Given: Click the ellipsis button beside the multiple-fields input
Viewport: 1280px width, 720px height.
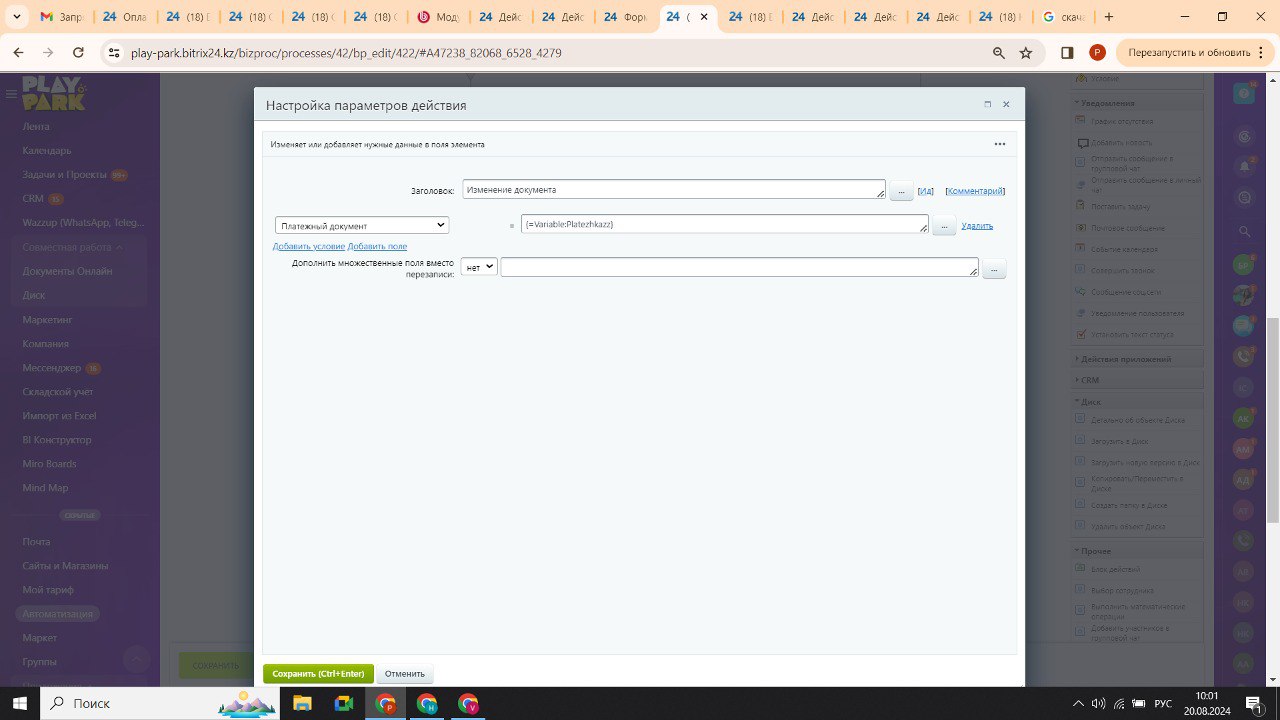Looking at the screenshot, I should pos(994,268).
